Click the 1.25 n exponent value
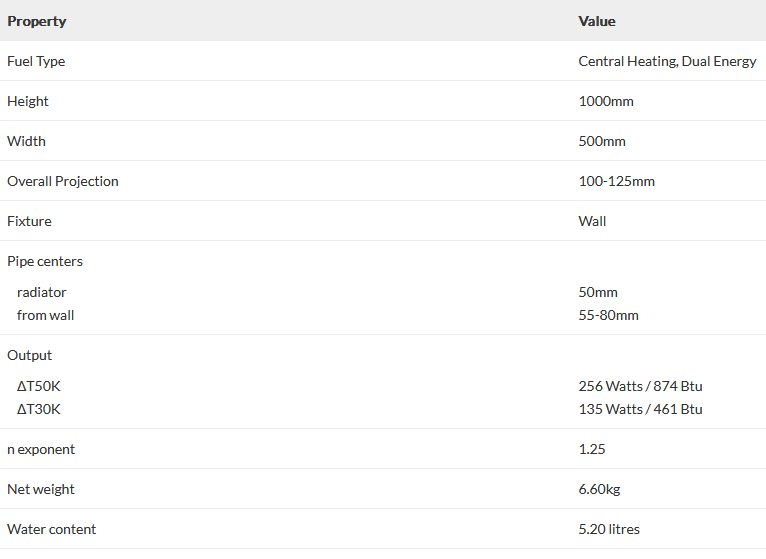Viewport: 766px width, 559px height. point(592,449)
